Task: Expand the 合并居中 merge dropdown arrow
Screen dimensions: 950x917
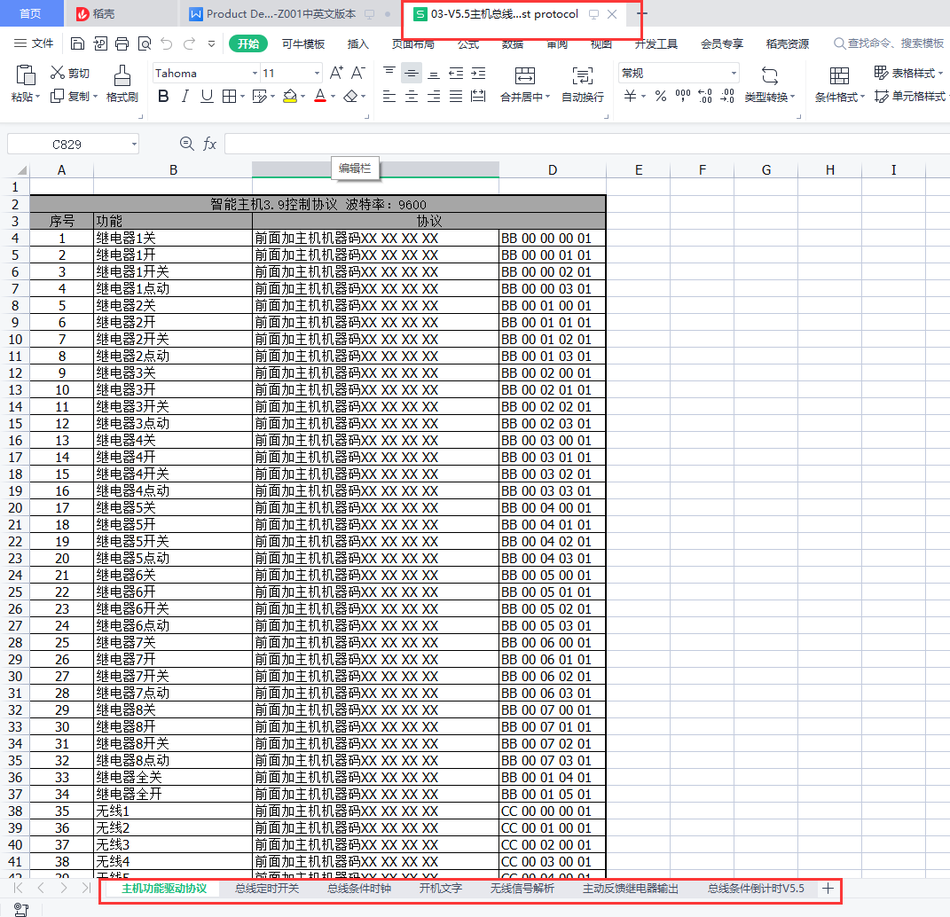Action: pyautogui.click(x=548, y=97)
